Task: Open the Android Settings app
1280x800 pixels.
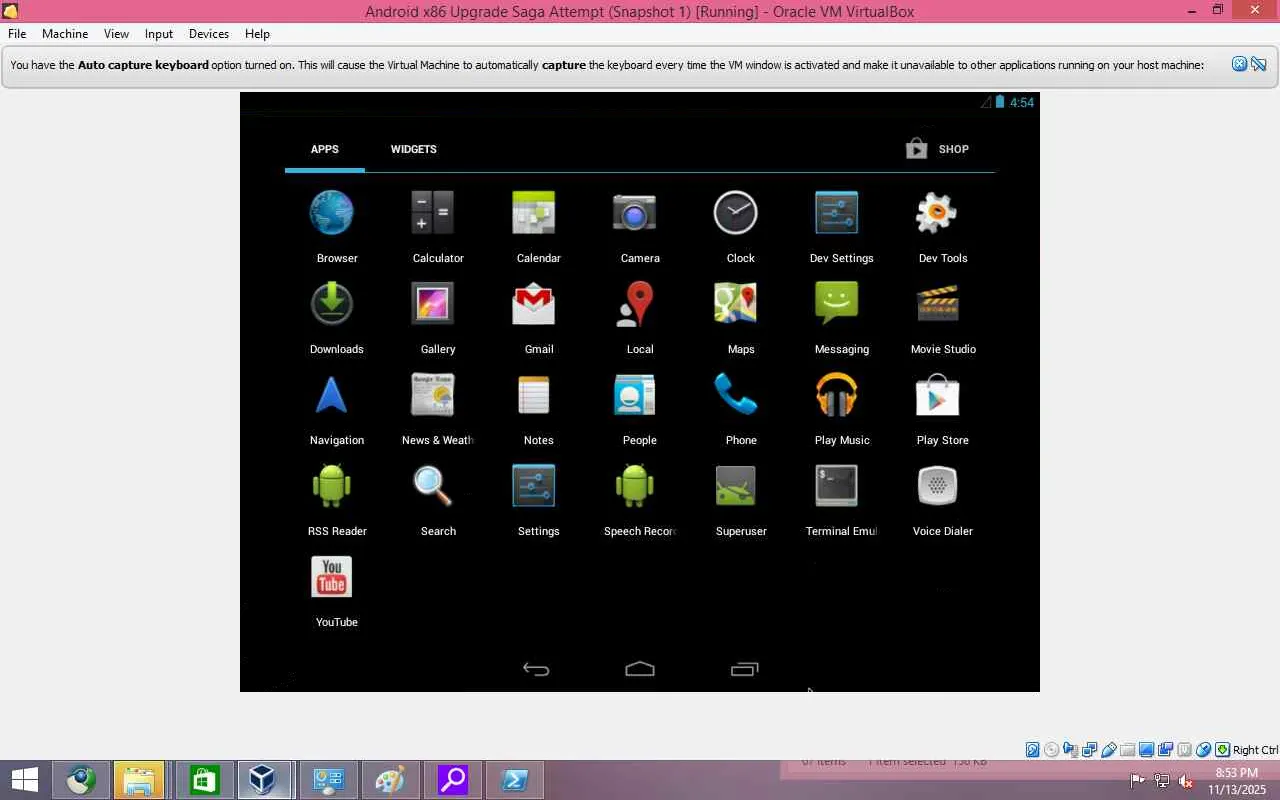Action: 534,486
